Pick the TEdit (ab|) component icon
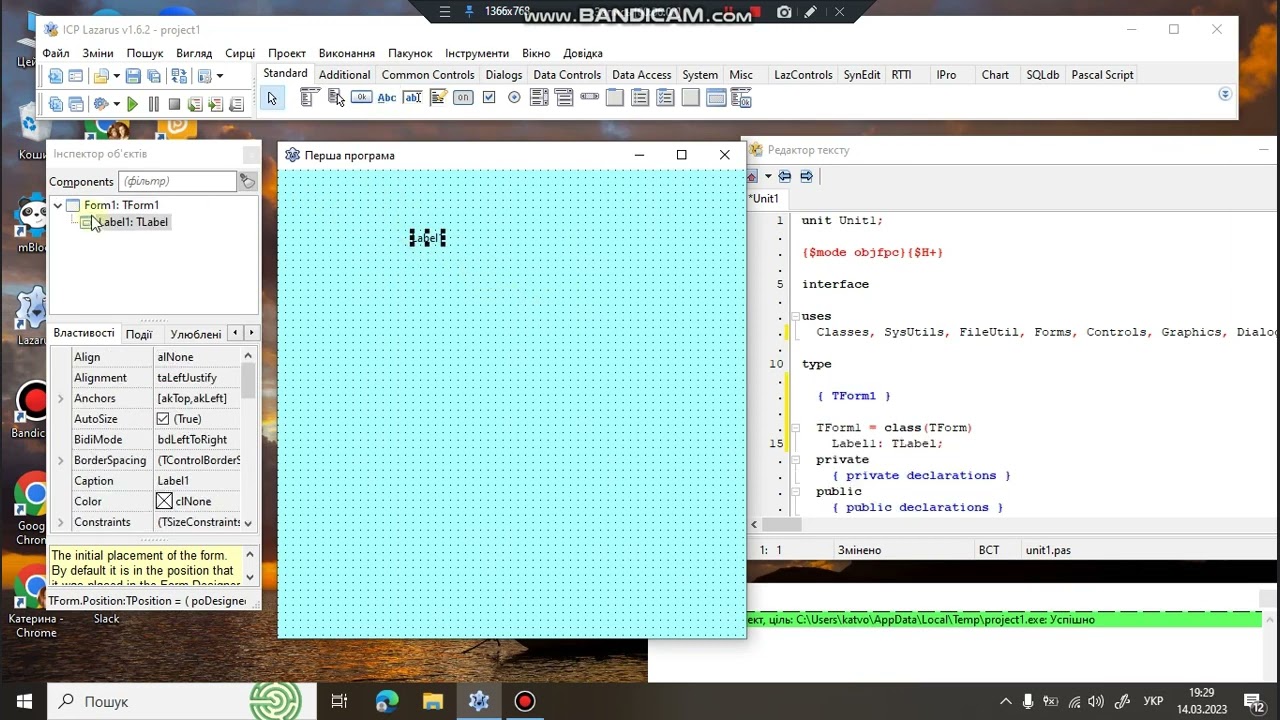 [412, 97]
